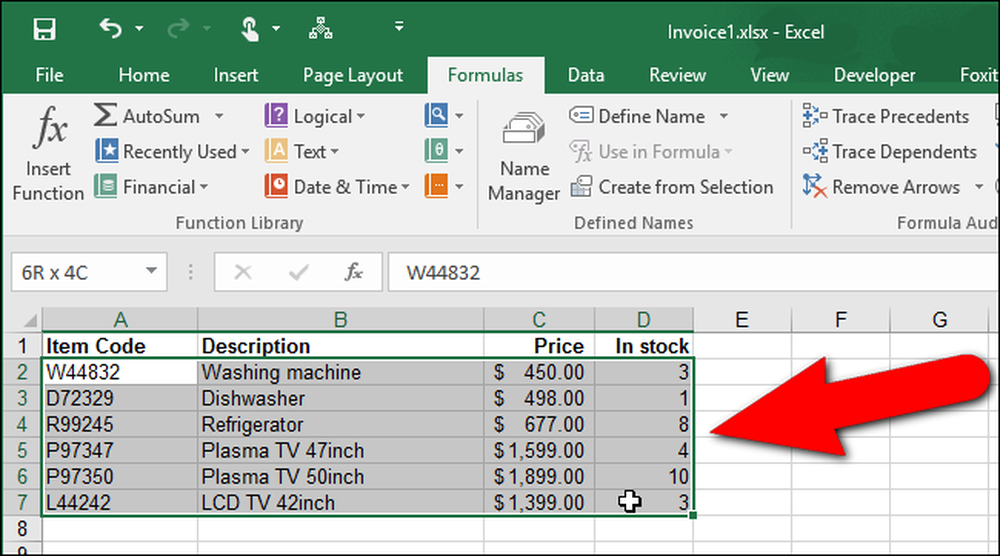Expand the Define Name dropdown arrow
Image resolution: width=1000 pixels, height=556 pixels.
pos(723,116)
